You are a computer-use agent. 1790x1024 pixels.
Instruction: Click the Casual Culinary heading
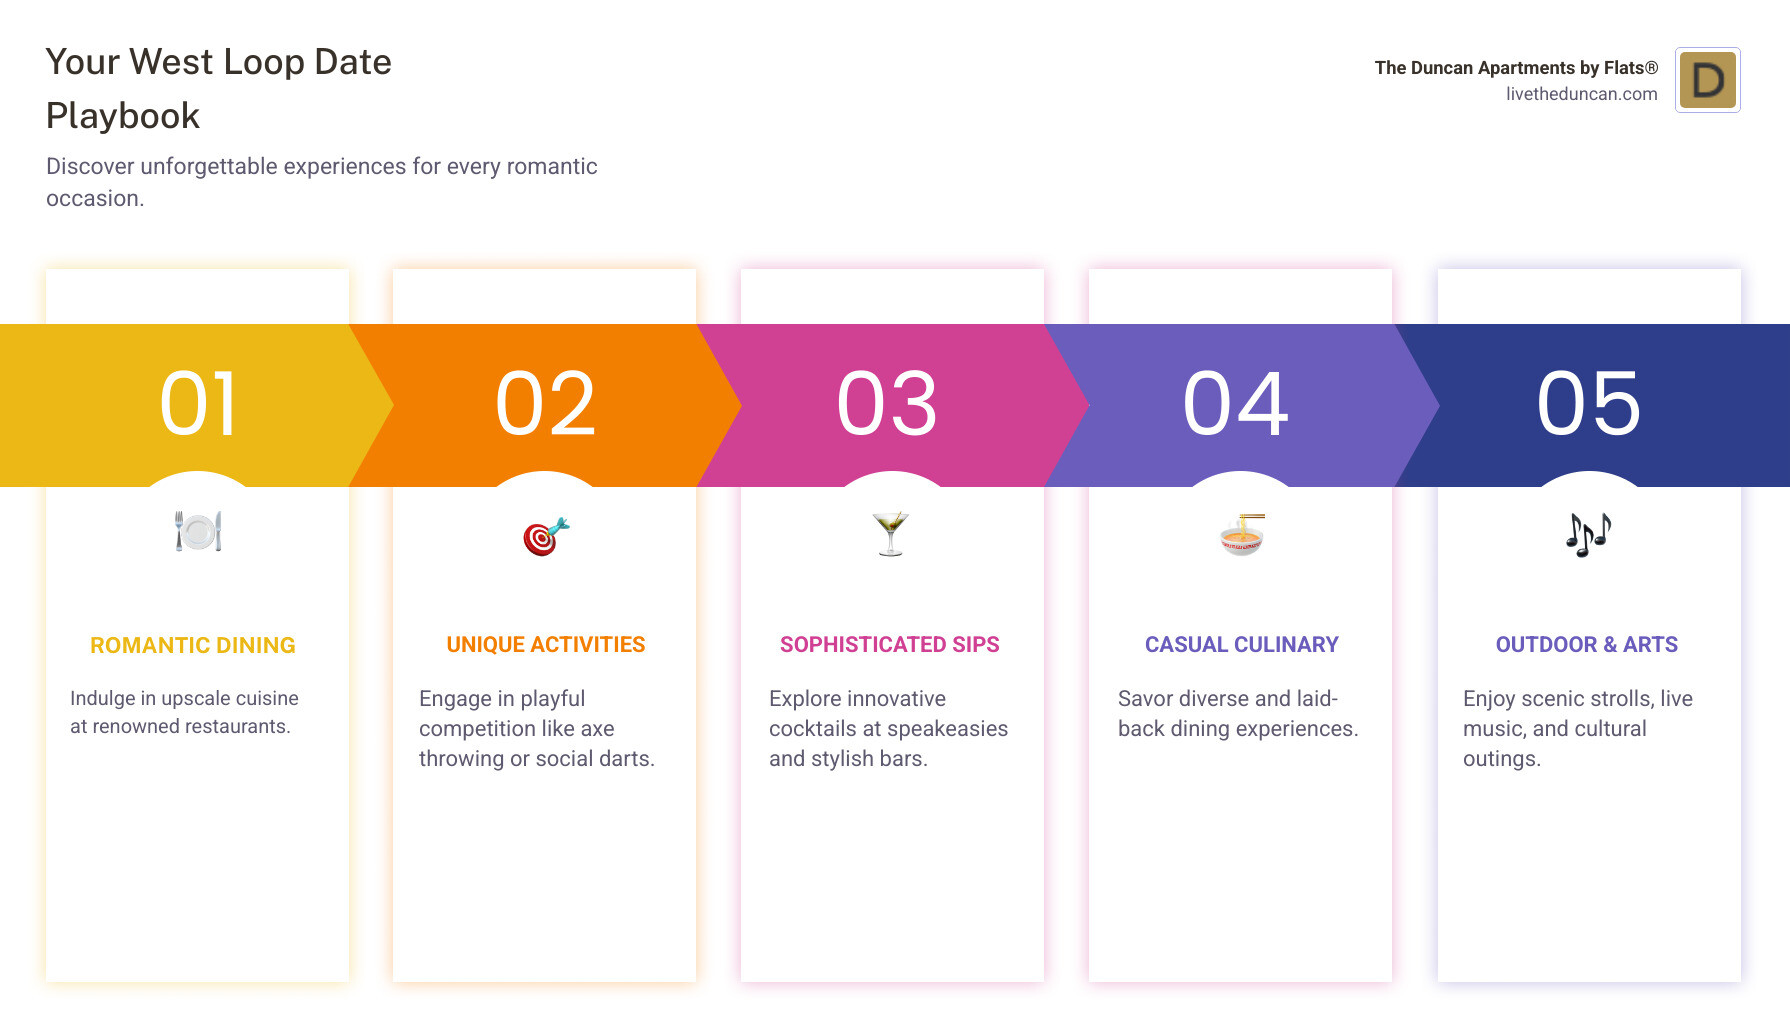[x=1241, y=645]
